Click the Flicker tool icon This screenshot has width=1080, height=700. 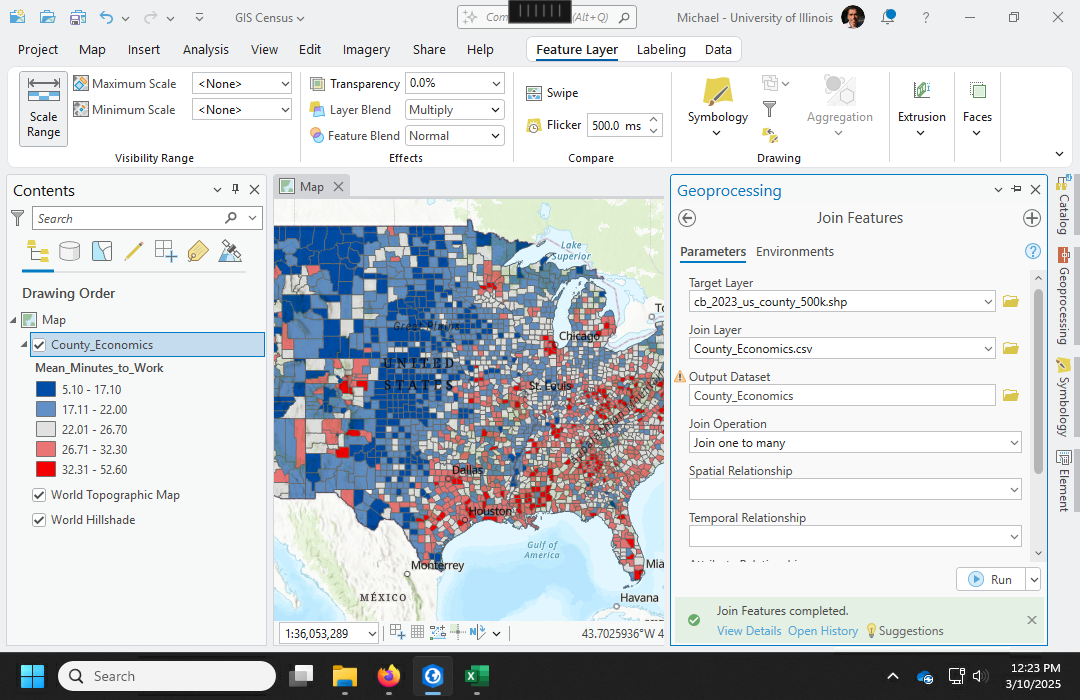(534, 125)
